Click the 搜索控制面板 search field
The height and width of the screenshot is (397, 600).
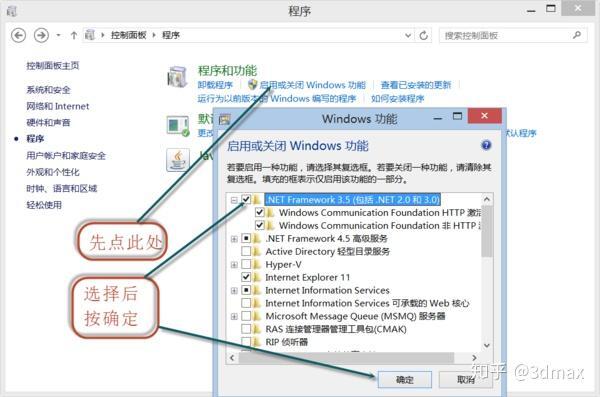pyautogui.click(x=513, y=36)
